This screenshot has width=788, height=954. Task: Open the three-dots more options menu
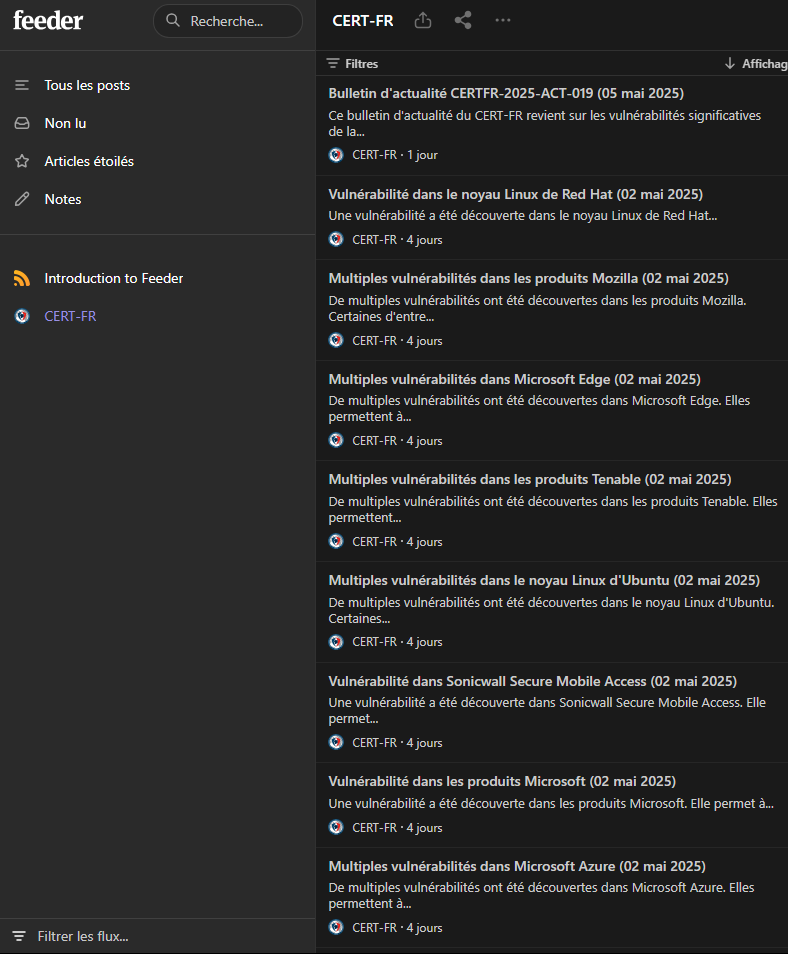point(503,20)
